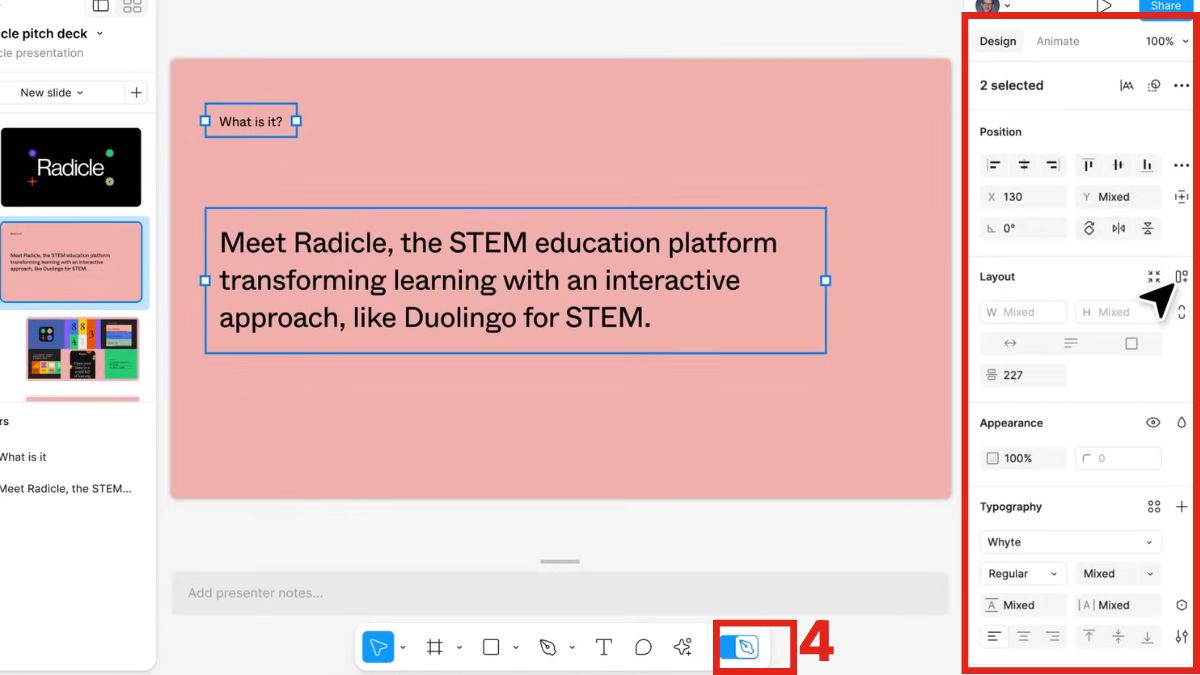Click the plus icon in Typography header
The image size is (1200, 675).
click(1181, 507)
